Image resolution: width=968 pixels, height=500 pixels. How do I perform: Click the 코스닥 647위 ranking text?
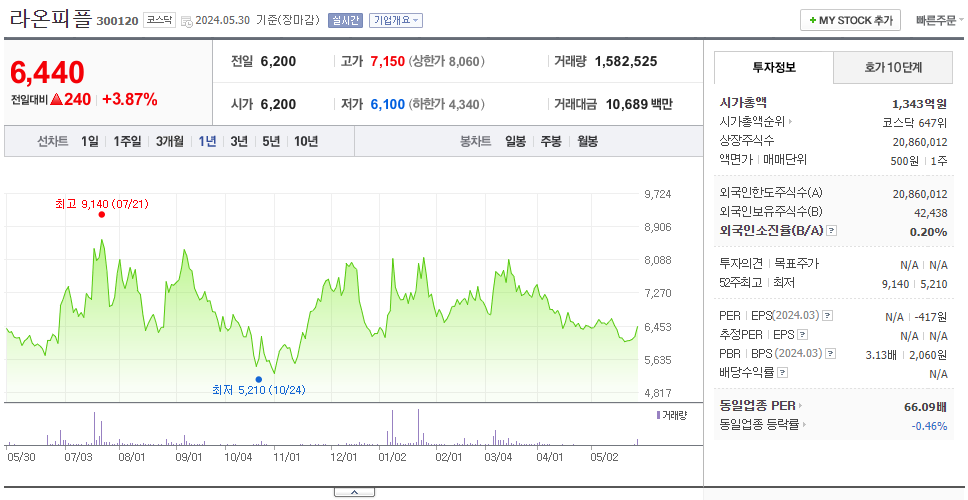click(x=915, y=122)
